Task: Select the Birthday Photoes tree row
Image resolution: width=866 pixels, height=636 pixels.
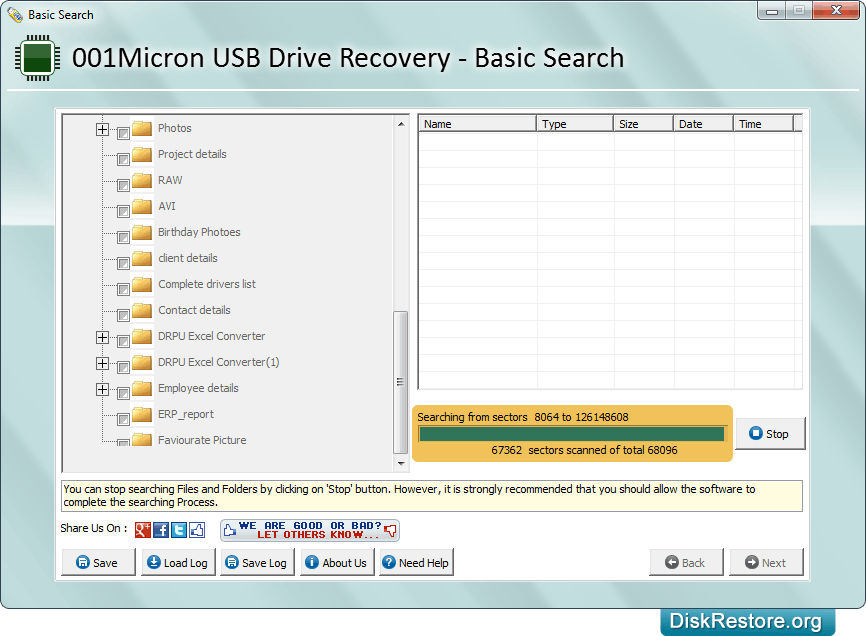Action: pos(199,232)
